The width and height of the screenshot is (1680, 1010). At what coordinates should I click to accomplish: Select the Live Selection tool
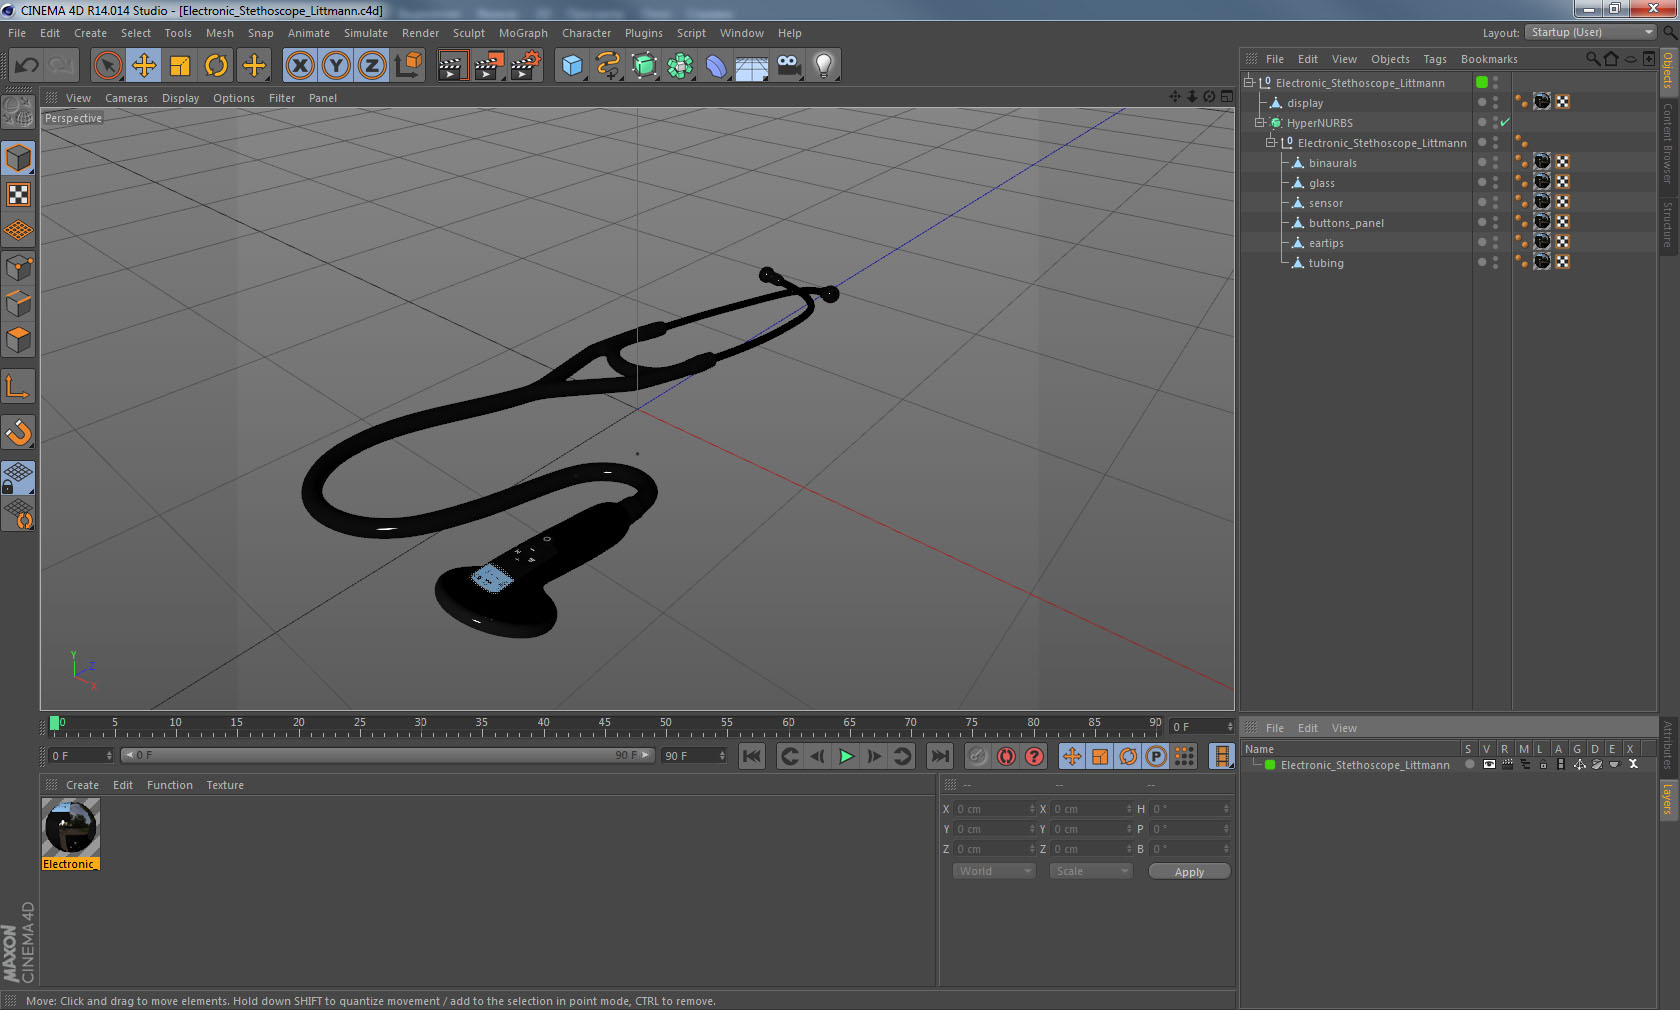pyautogui.click(x=107, y=66)
